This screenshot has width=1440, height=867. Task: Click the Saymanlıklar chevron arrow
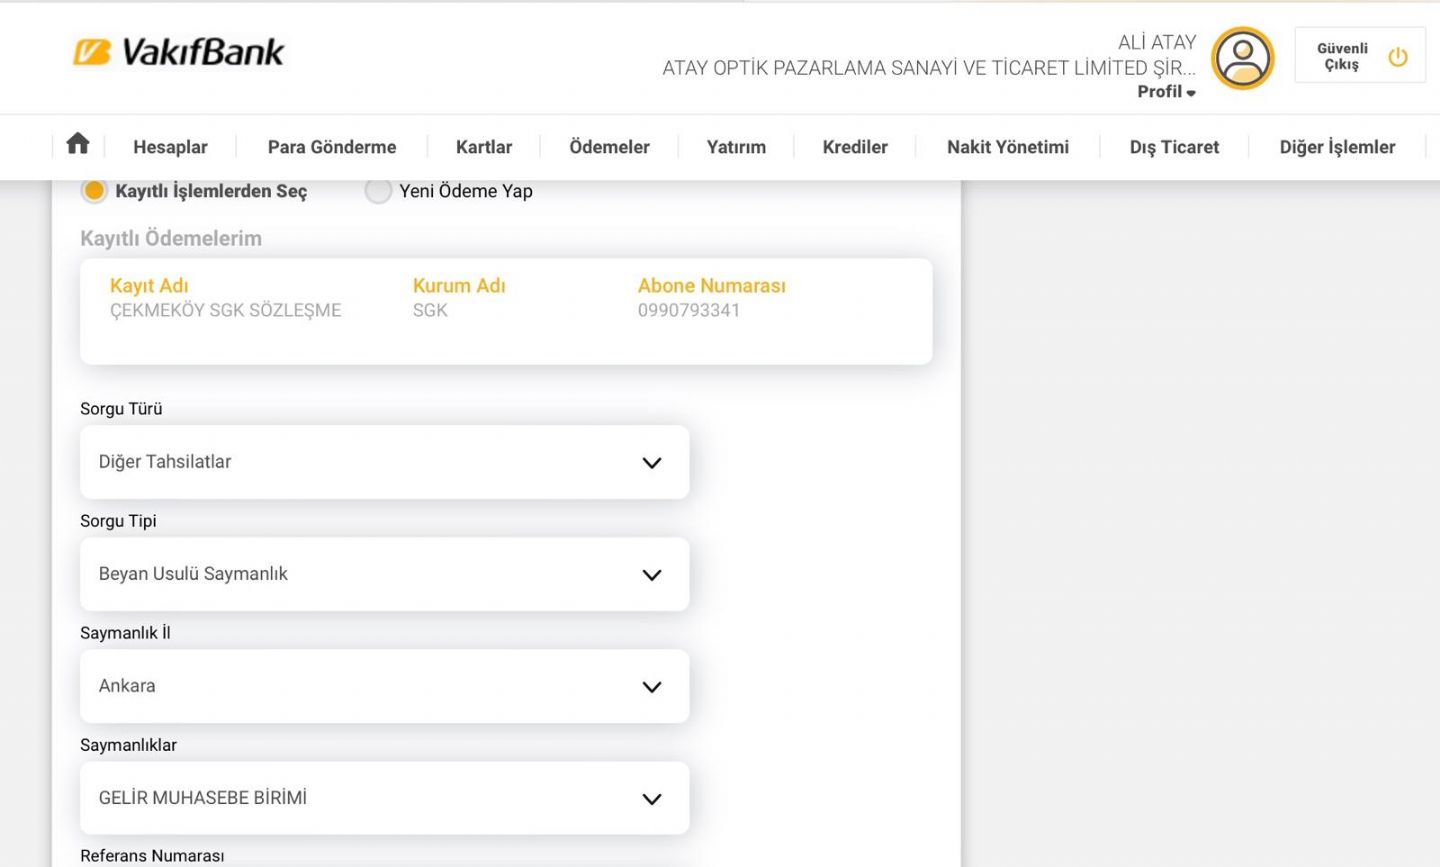coord(652,799)
